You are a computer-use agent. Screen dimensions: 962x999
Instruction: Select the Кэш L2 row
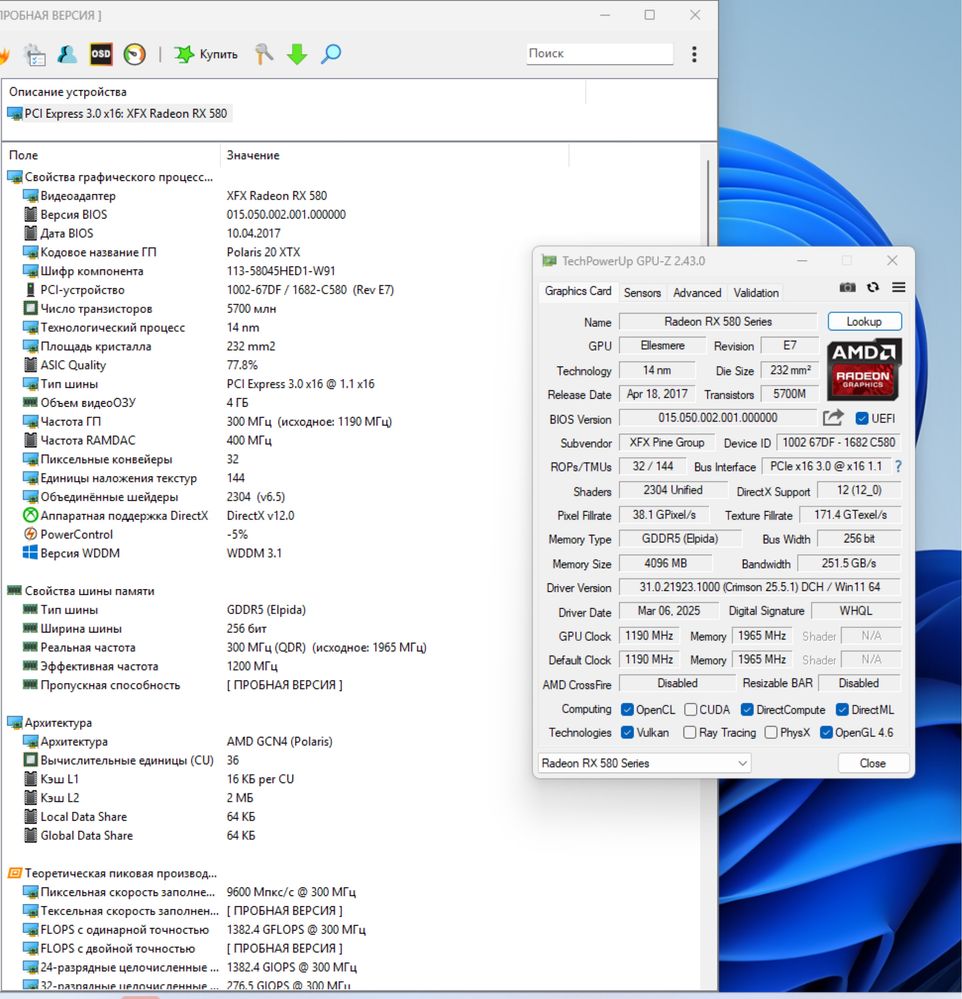click(x=138, y=798)
